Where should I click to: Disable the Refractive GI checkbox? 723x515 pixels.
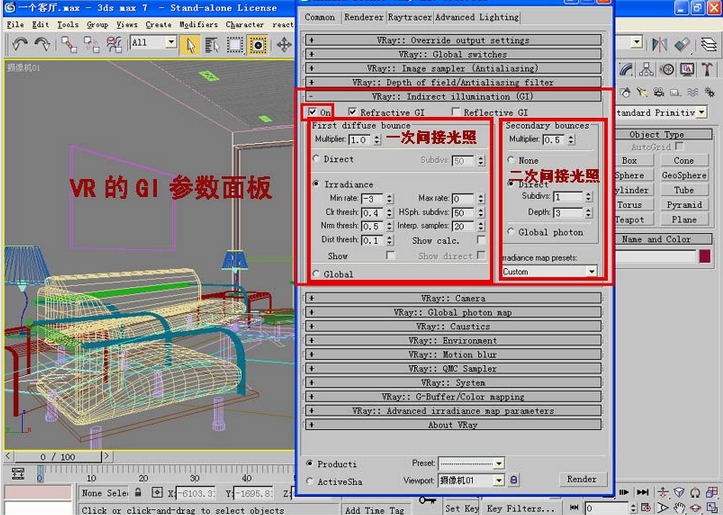[x=353, y=112]
